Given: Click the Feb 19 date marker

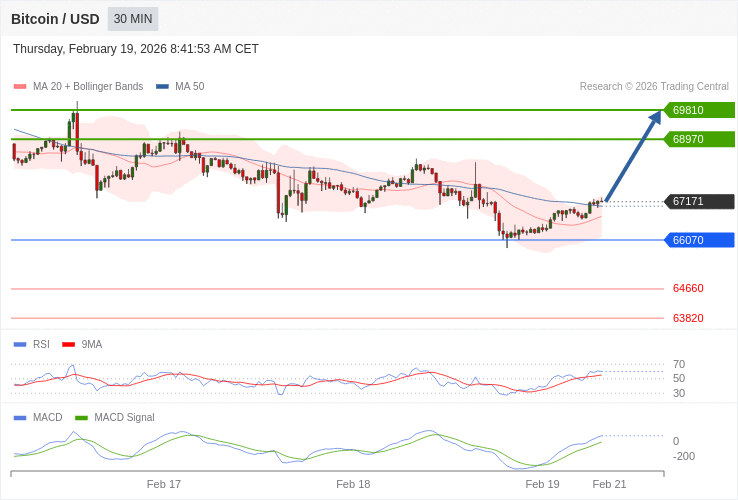Looking at the screenshot, I should click(542, 484).
